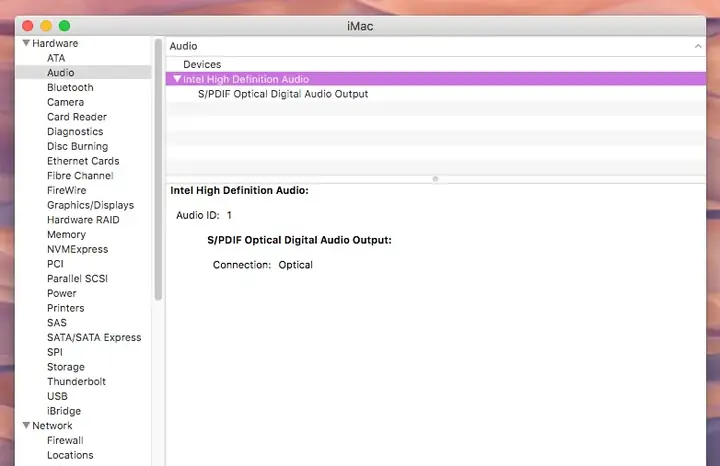
Task: Click the Network section label
Action: coord(52,426)
